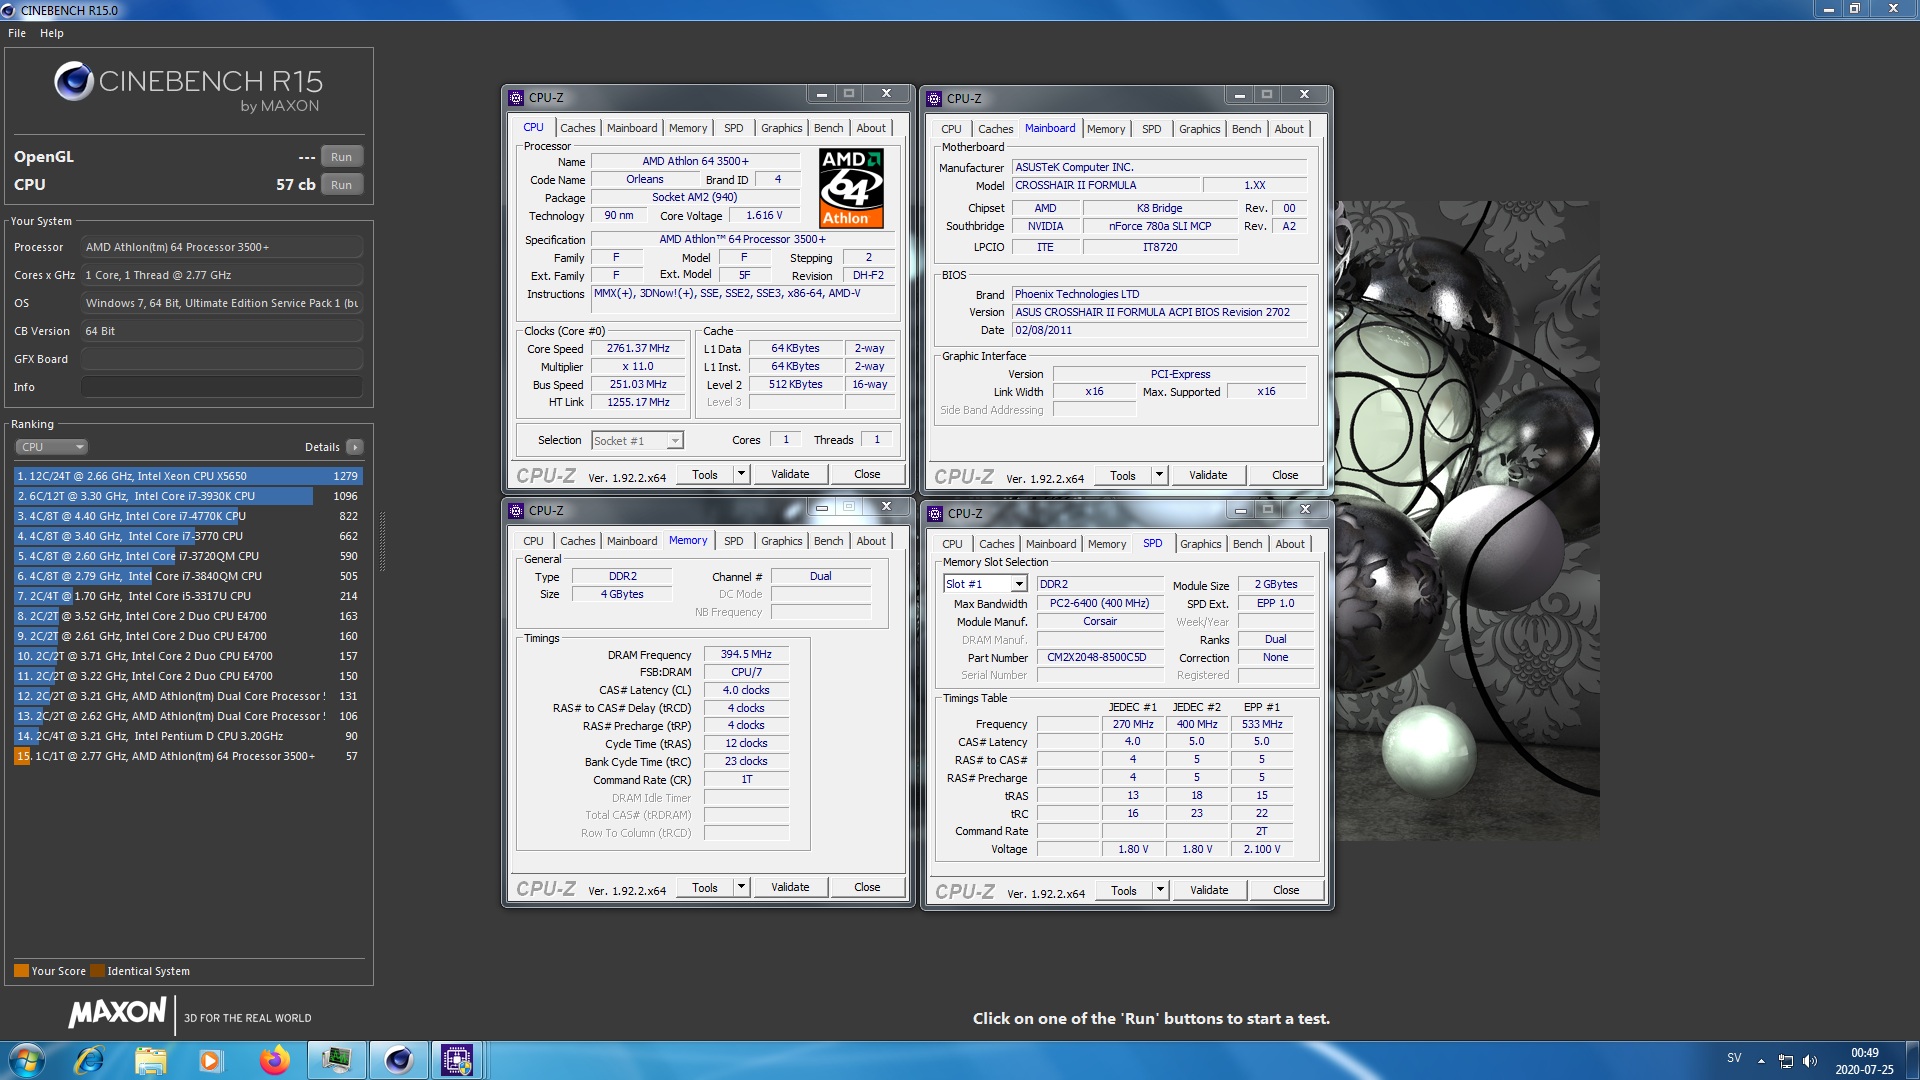Open the ranking Details arrow button

tap(355, 447)
